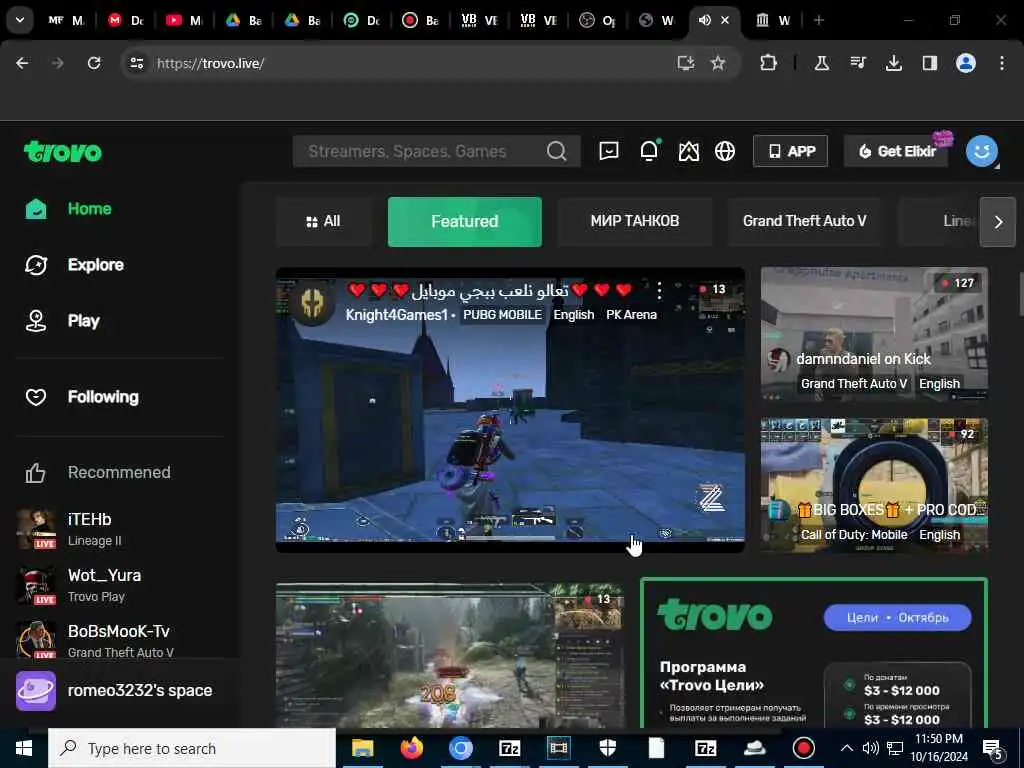Click the Following heart icon
This screenshot has height=768, width=1024.
coord(36,396)
